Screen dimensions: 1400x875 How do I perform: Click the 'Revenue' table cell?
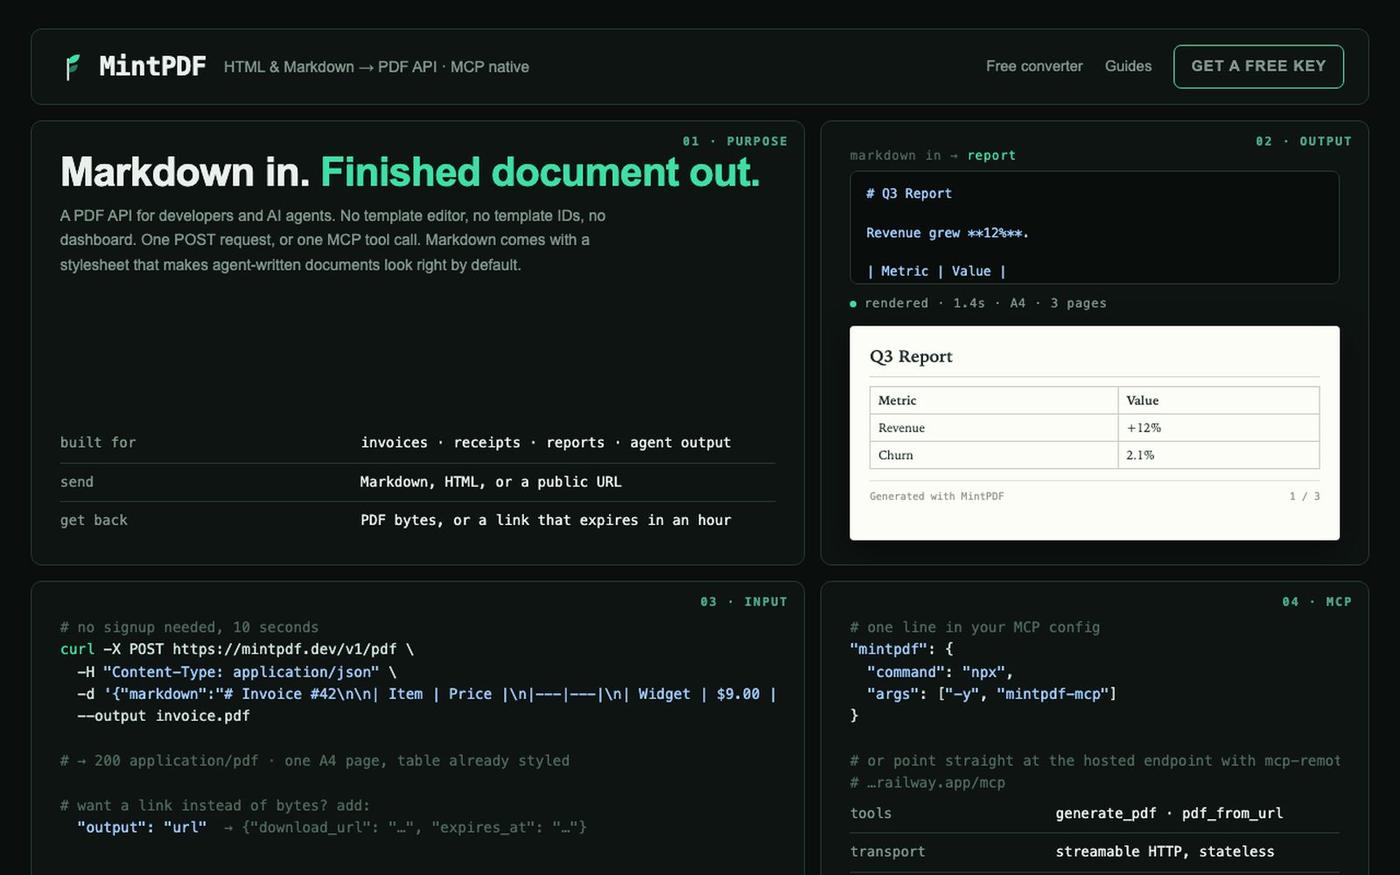[994, 427]
